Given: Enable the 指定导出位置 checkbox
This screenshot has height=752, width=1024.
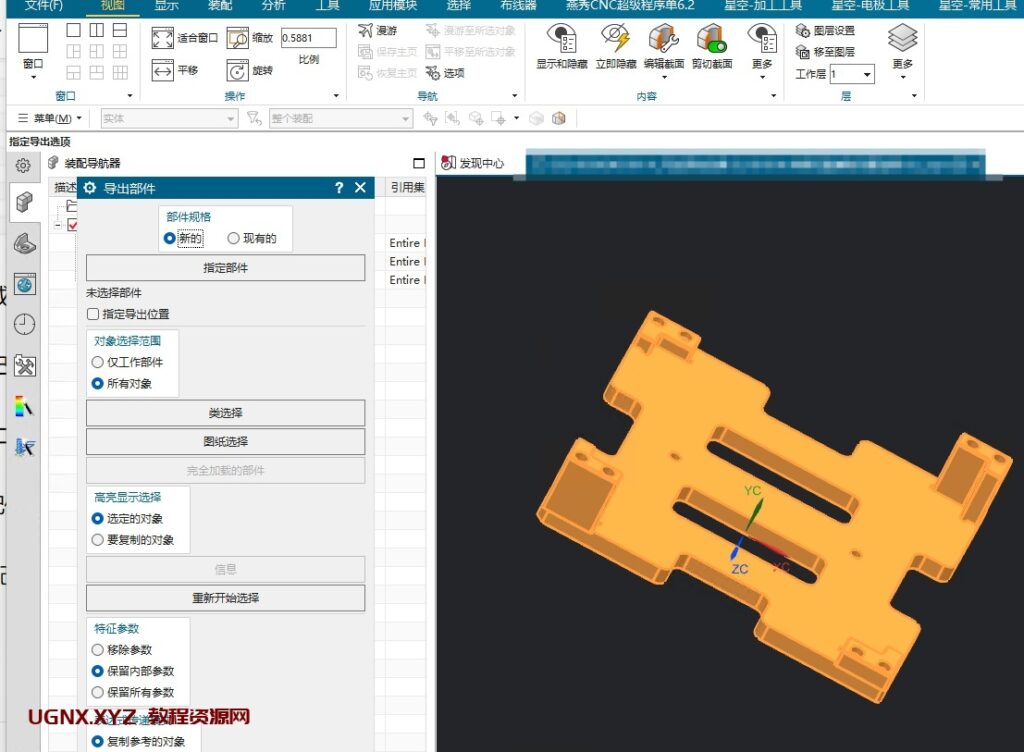Looking at the screenshot, I should coord(93,314).
